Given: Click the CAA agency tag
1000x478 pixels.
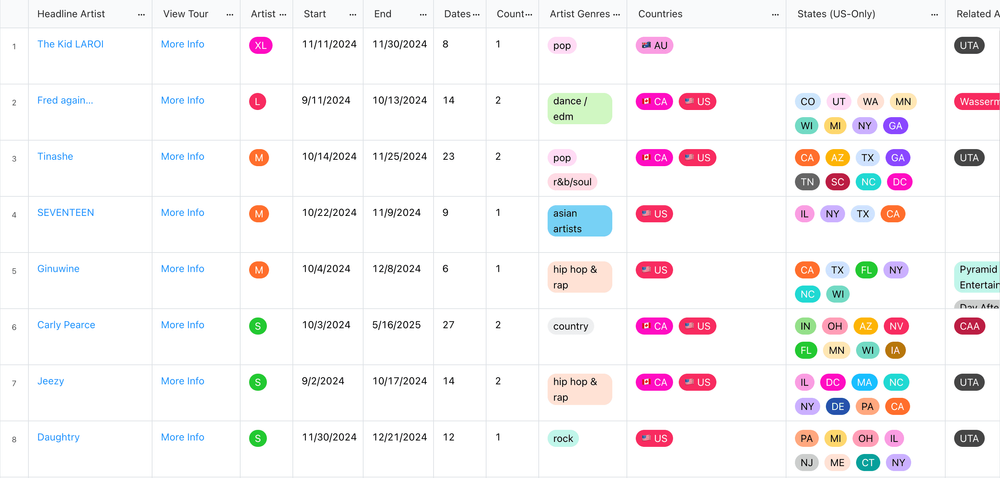Looking at the screenshot, I should point(969,326).
